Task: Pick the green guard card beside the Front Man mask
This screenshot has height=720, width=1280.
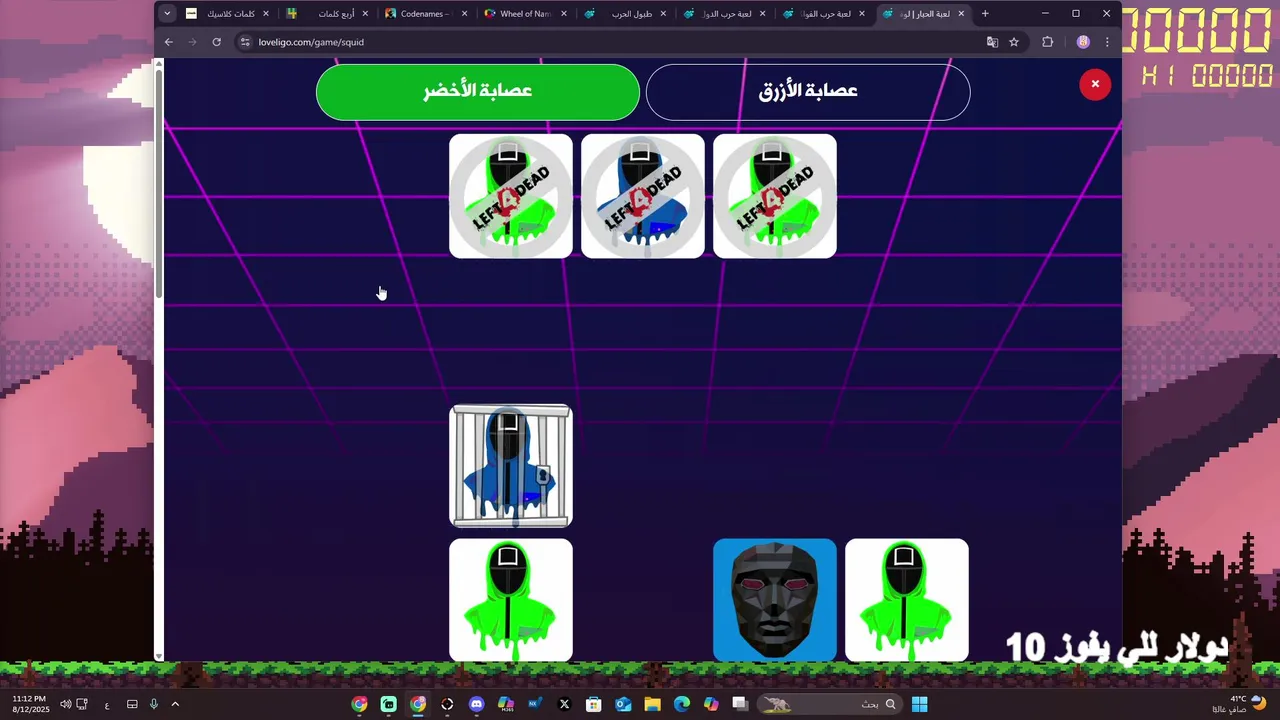Action: 907,600
